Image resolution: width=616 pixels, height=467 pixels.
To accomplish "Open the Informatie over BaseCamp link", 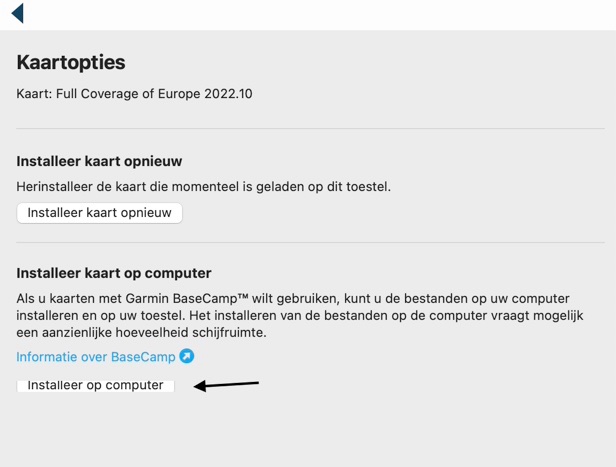I will click(95, 357).
